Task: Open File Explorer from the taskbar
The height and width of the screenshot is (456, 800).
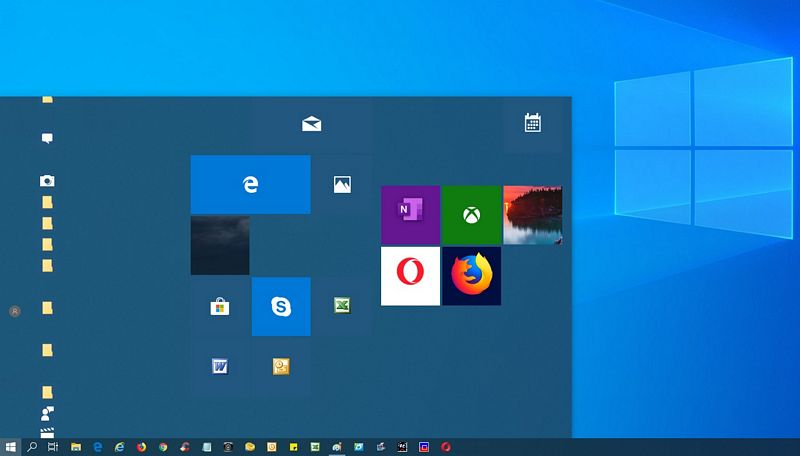Action: pos(76,447)
